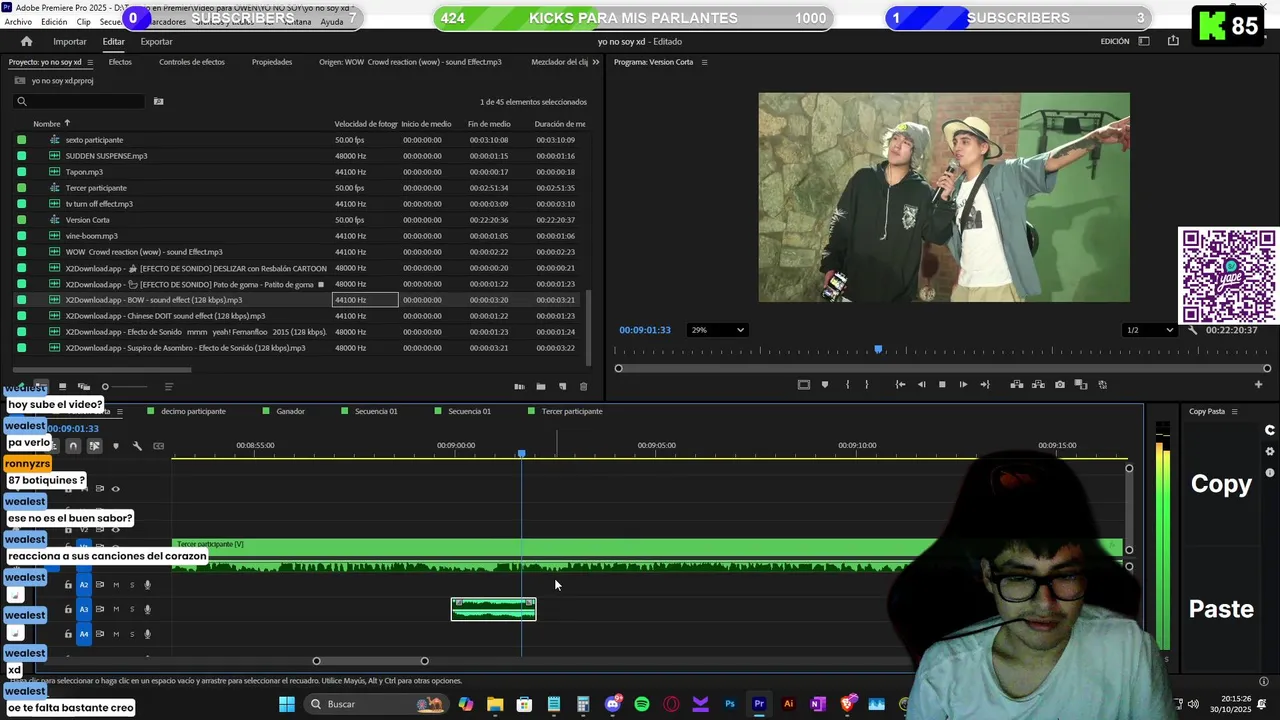Click the Program monitor timecode 00:09:01:33
This screenshot has height=720, width=1280.
coord(645,330)
